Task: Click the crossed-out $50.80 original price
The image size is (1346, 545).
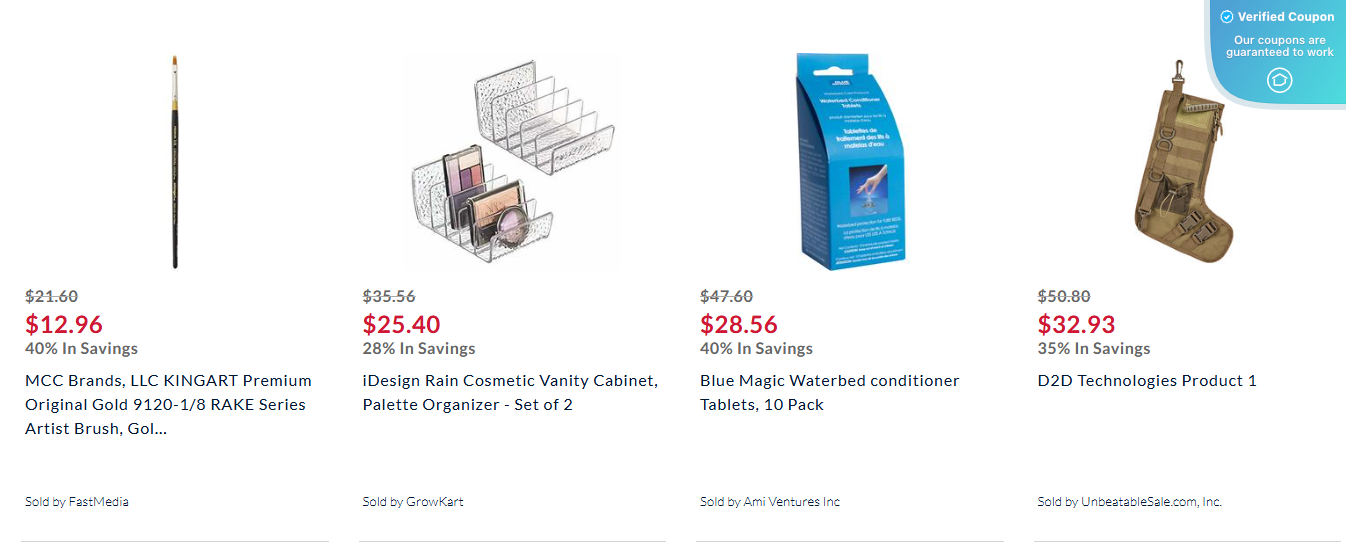Action: point(1064,296)
